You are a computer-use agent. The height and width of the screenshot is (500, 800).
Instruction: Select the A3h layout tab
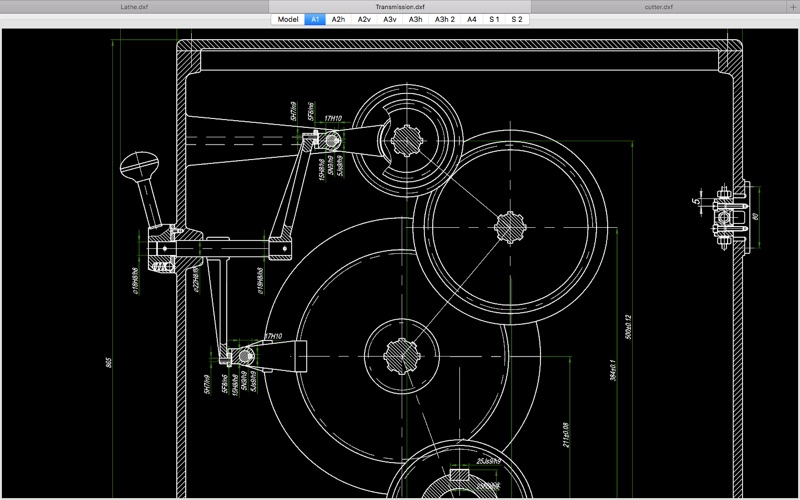[x=415, y=19]
